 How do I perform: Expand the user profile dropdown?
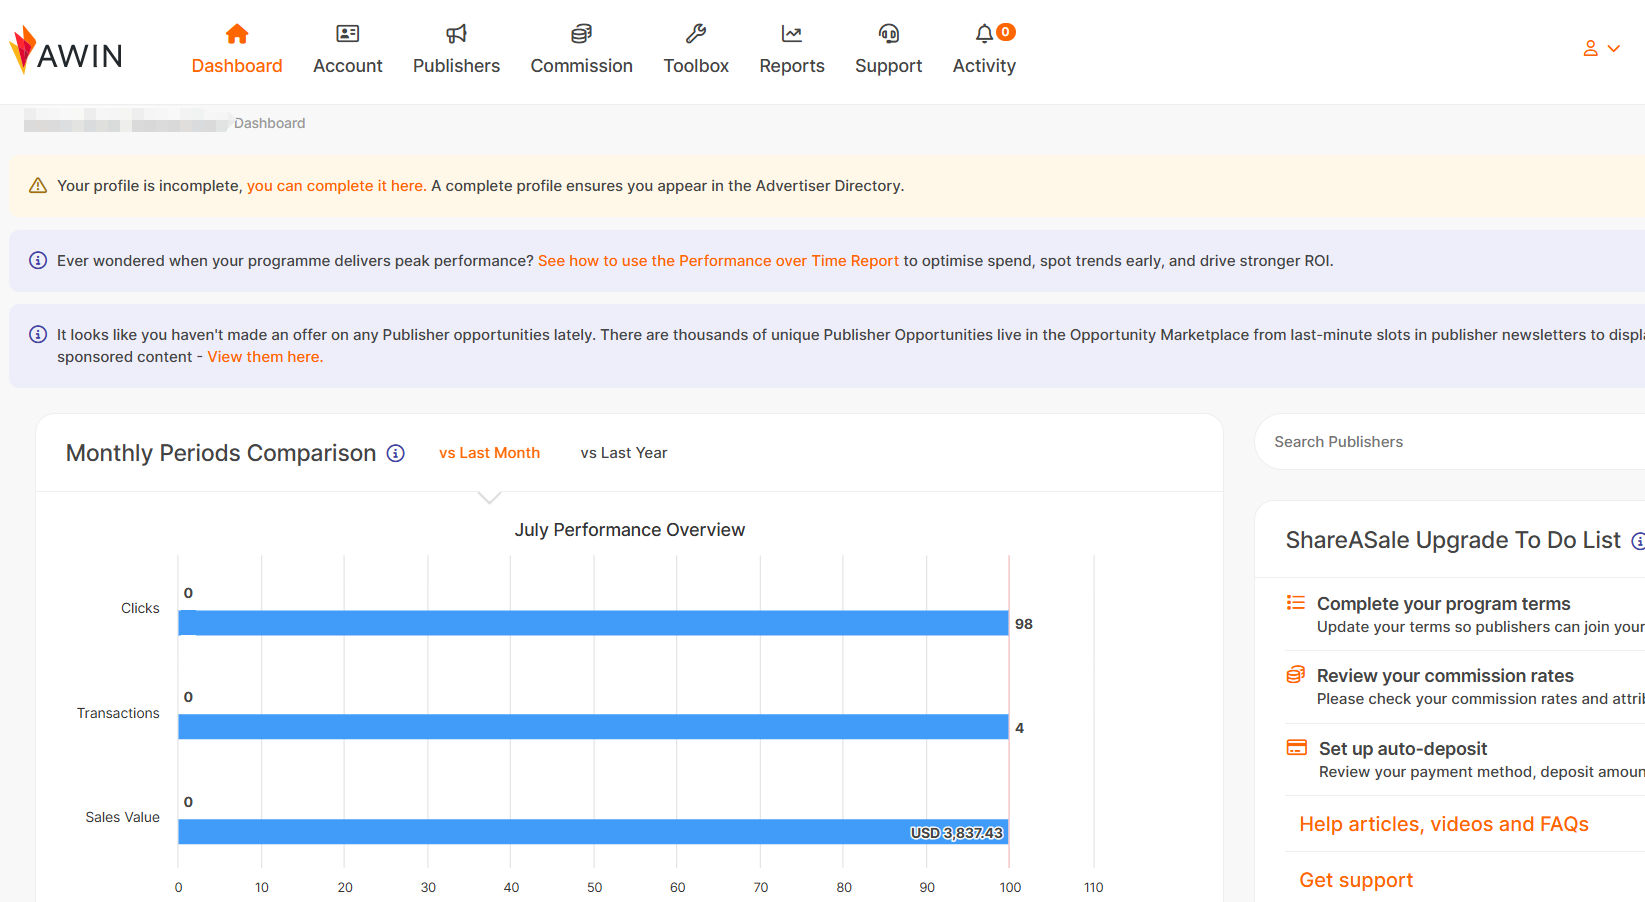[x=1600, y=48]
